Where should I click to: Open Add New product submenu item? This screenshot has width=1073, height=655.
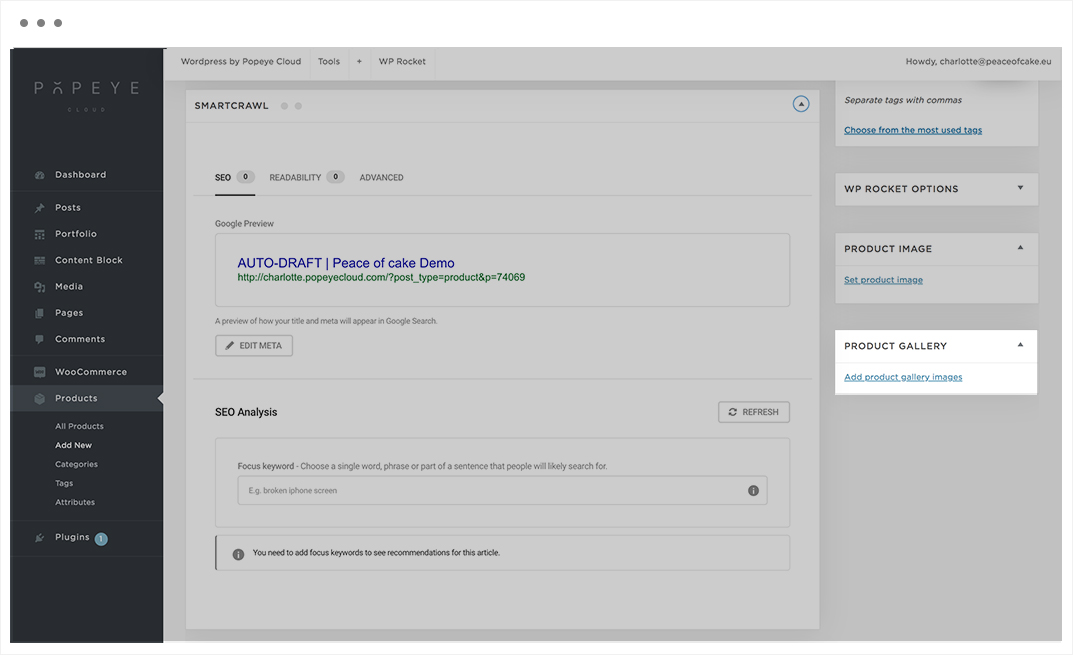point(73,446)
